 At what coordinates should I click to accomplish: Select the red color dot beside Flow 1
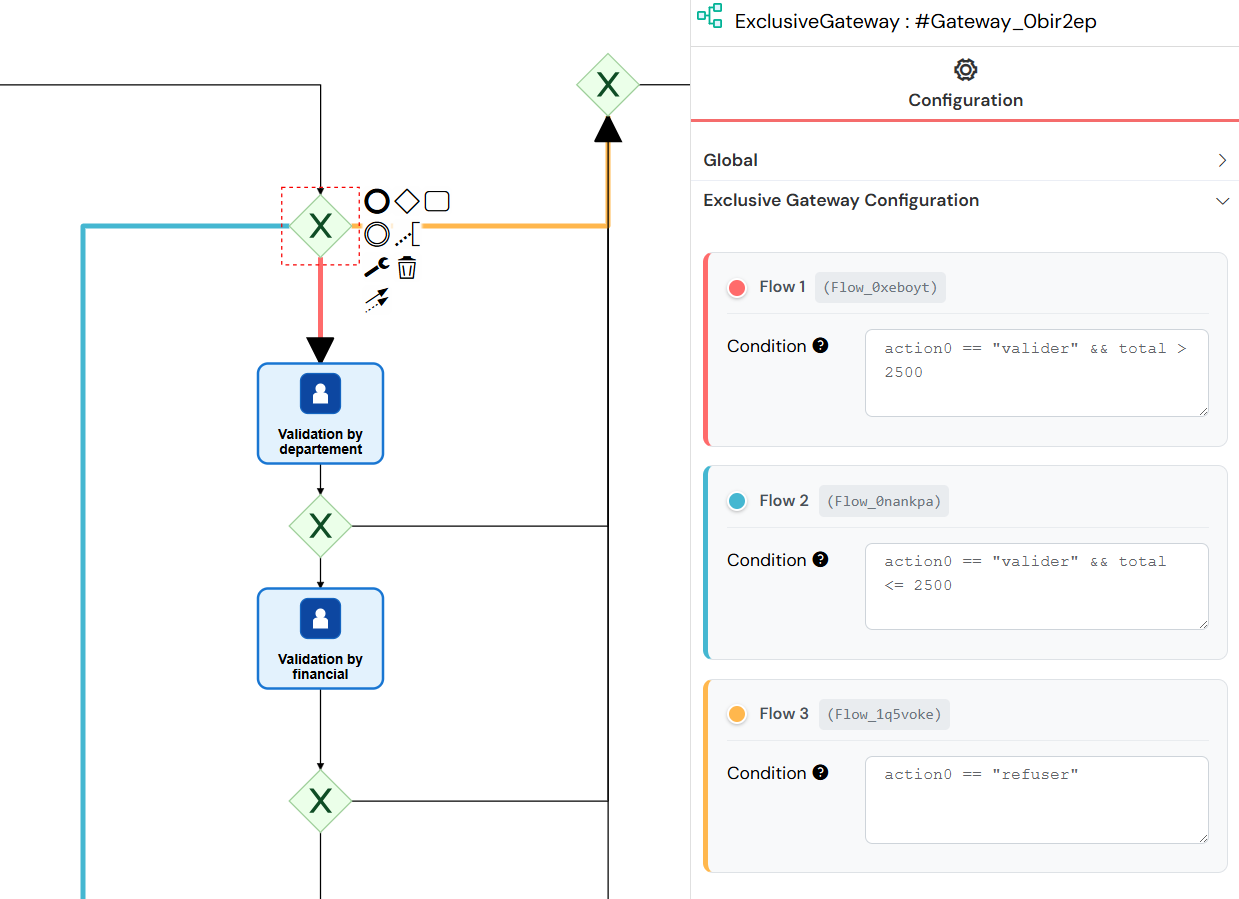click(737, 287)
